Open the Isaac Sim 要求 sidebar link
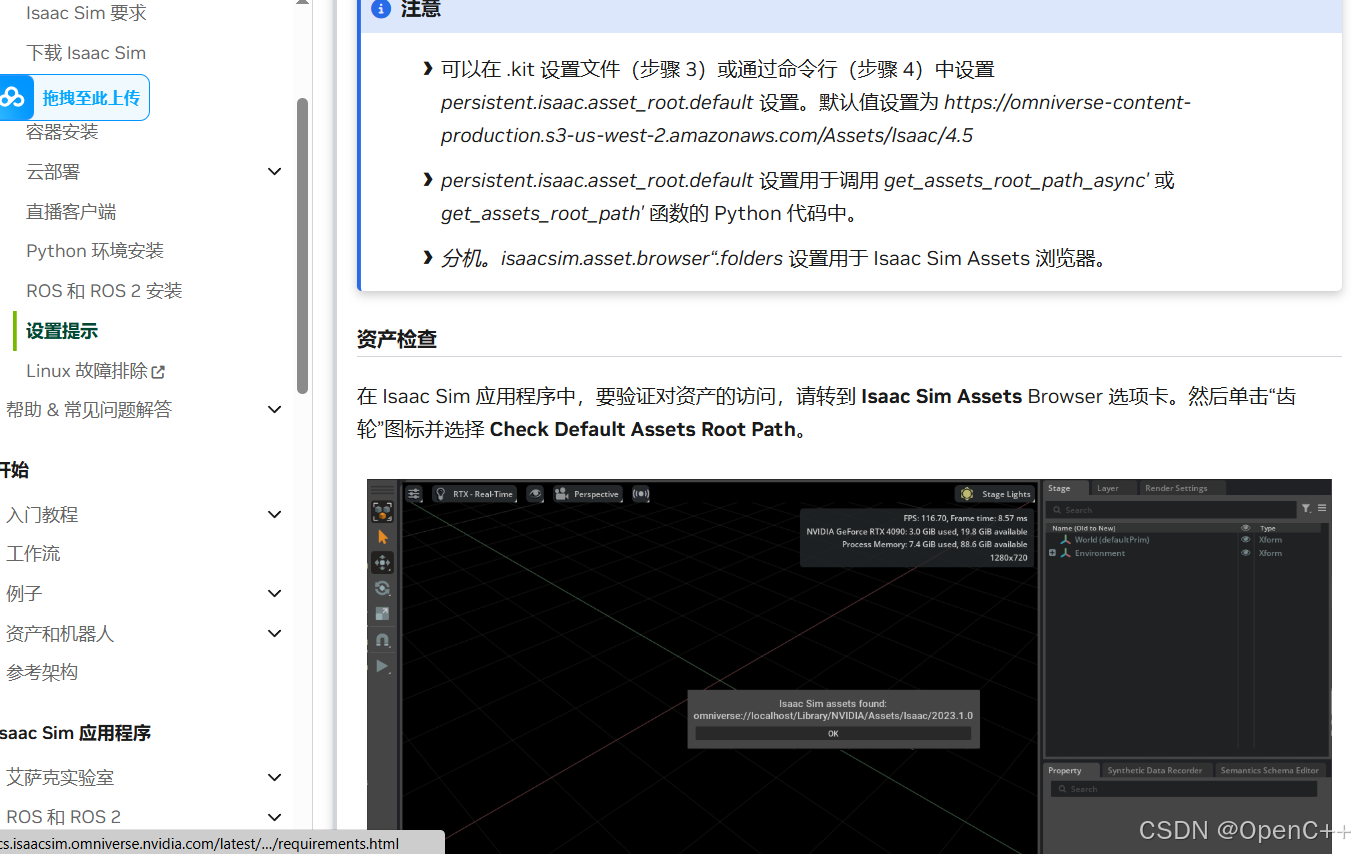This screenshot has height=854, width=1355. pyautogui.click(x=86, y=13)
